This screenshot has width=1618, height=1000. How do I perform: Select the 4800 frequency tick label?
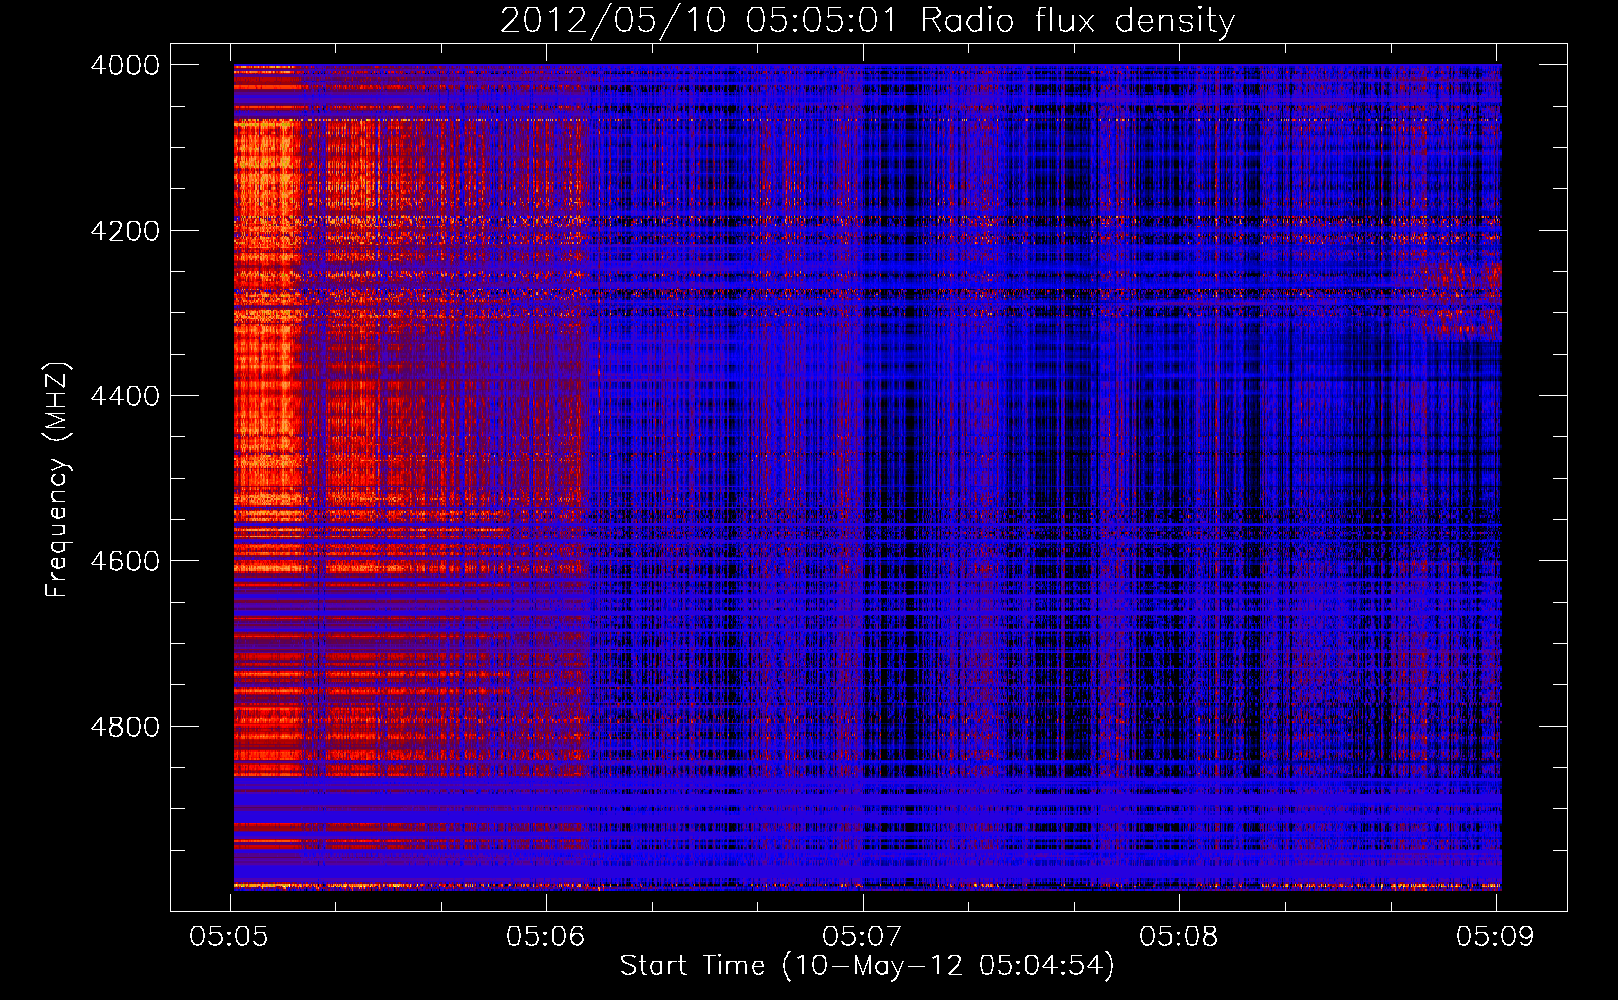(x=125, y=727)
